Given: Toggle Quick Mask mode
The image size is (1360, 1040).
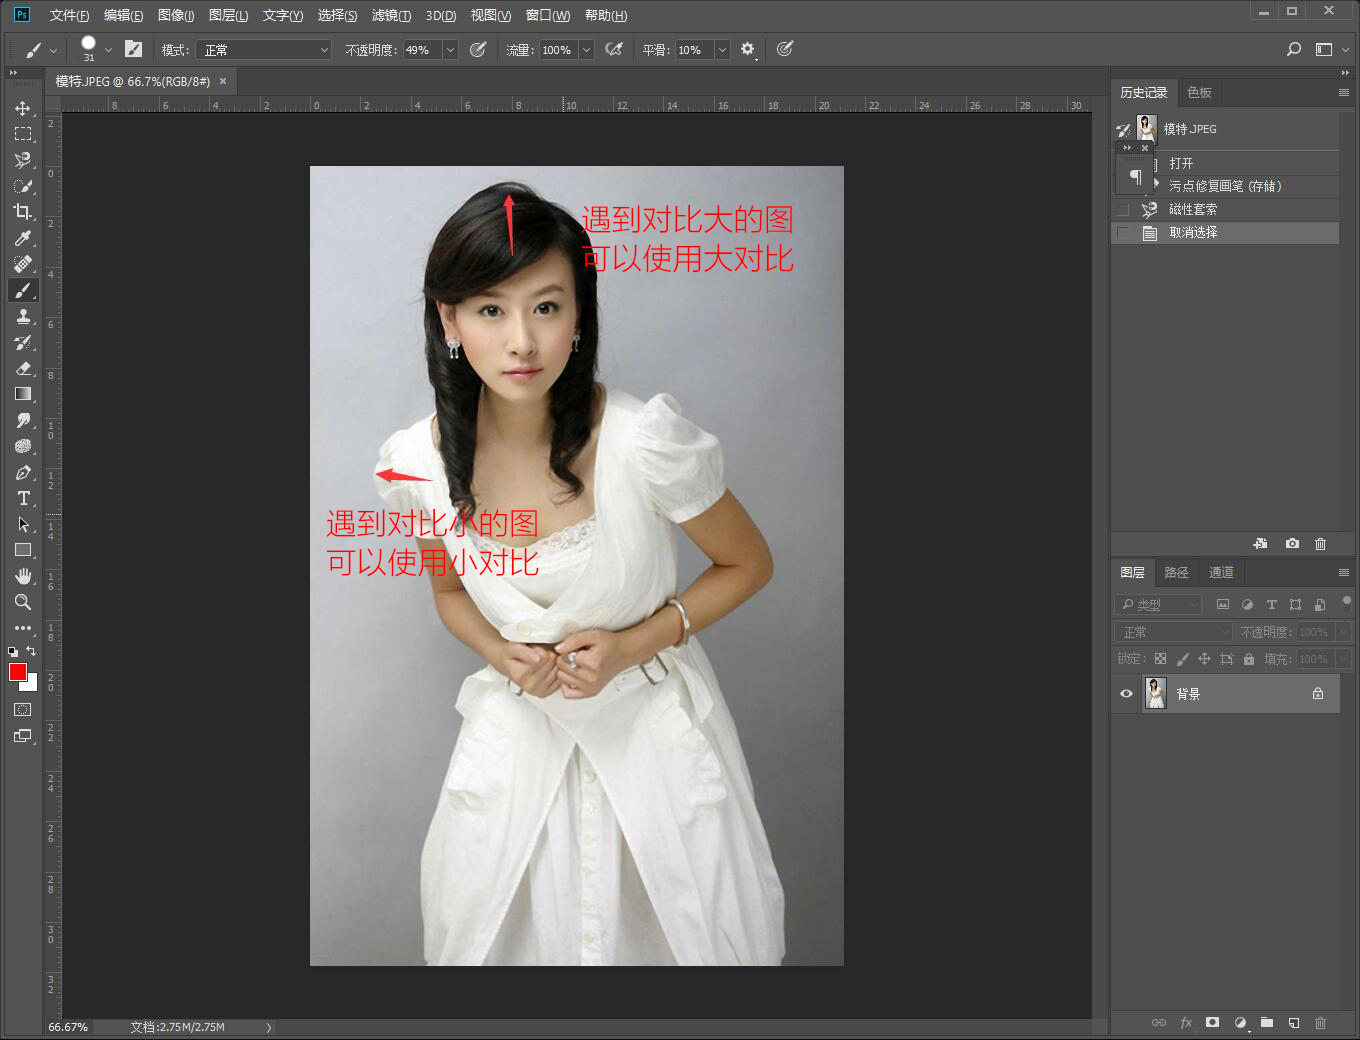Looking at the screenshot, I should (x=22, y=709).
